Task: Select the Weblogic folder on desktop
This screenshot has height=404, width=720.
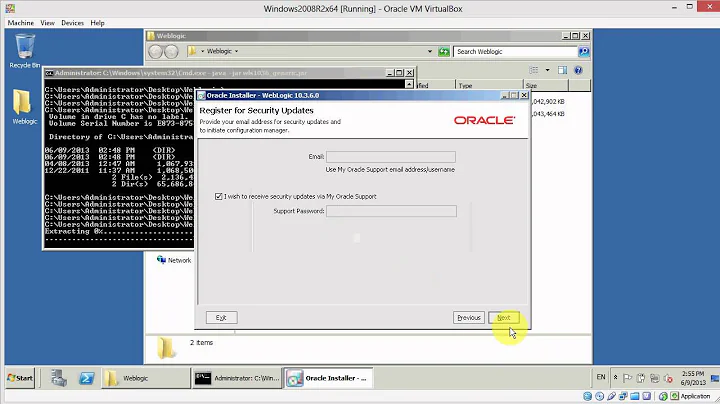Action: (x=24, y=107)
